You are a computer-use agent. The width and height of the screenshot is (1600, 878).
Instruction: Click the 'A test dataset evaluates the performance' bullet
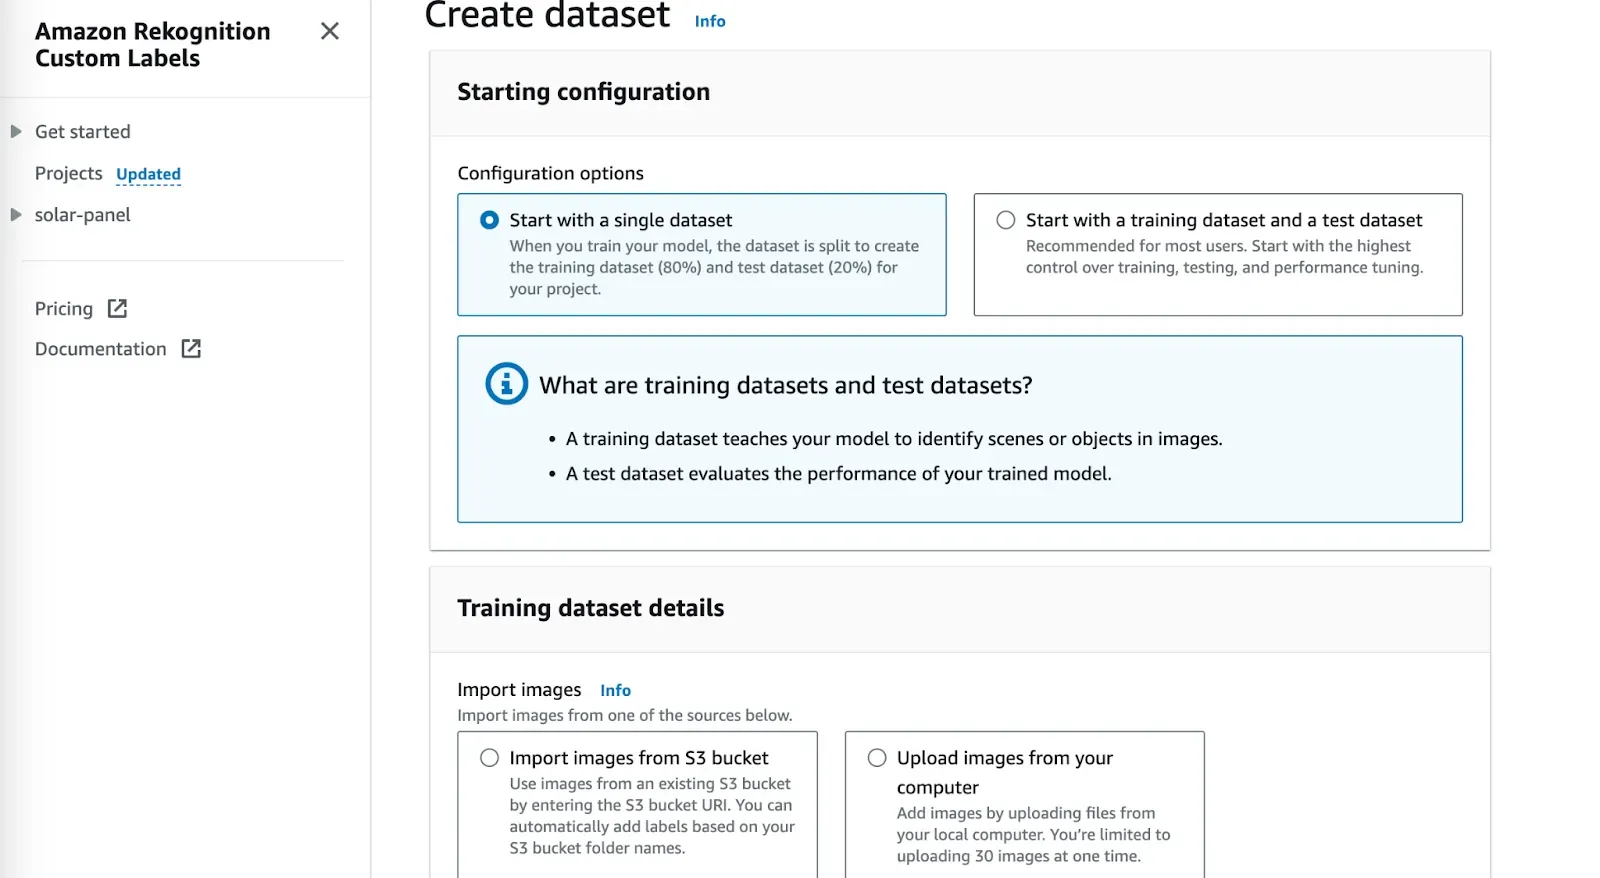pos(839,474)
